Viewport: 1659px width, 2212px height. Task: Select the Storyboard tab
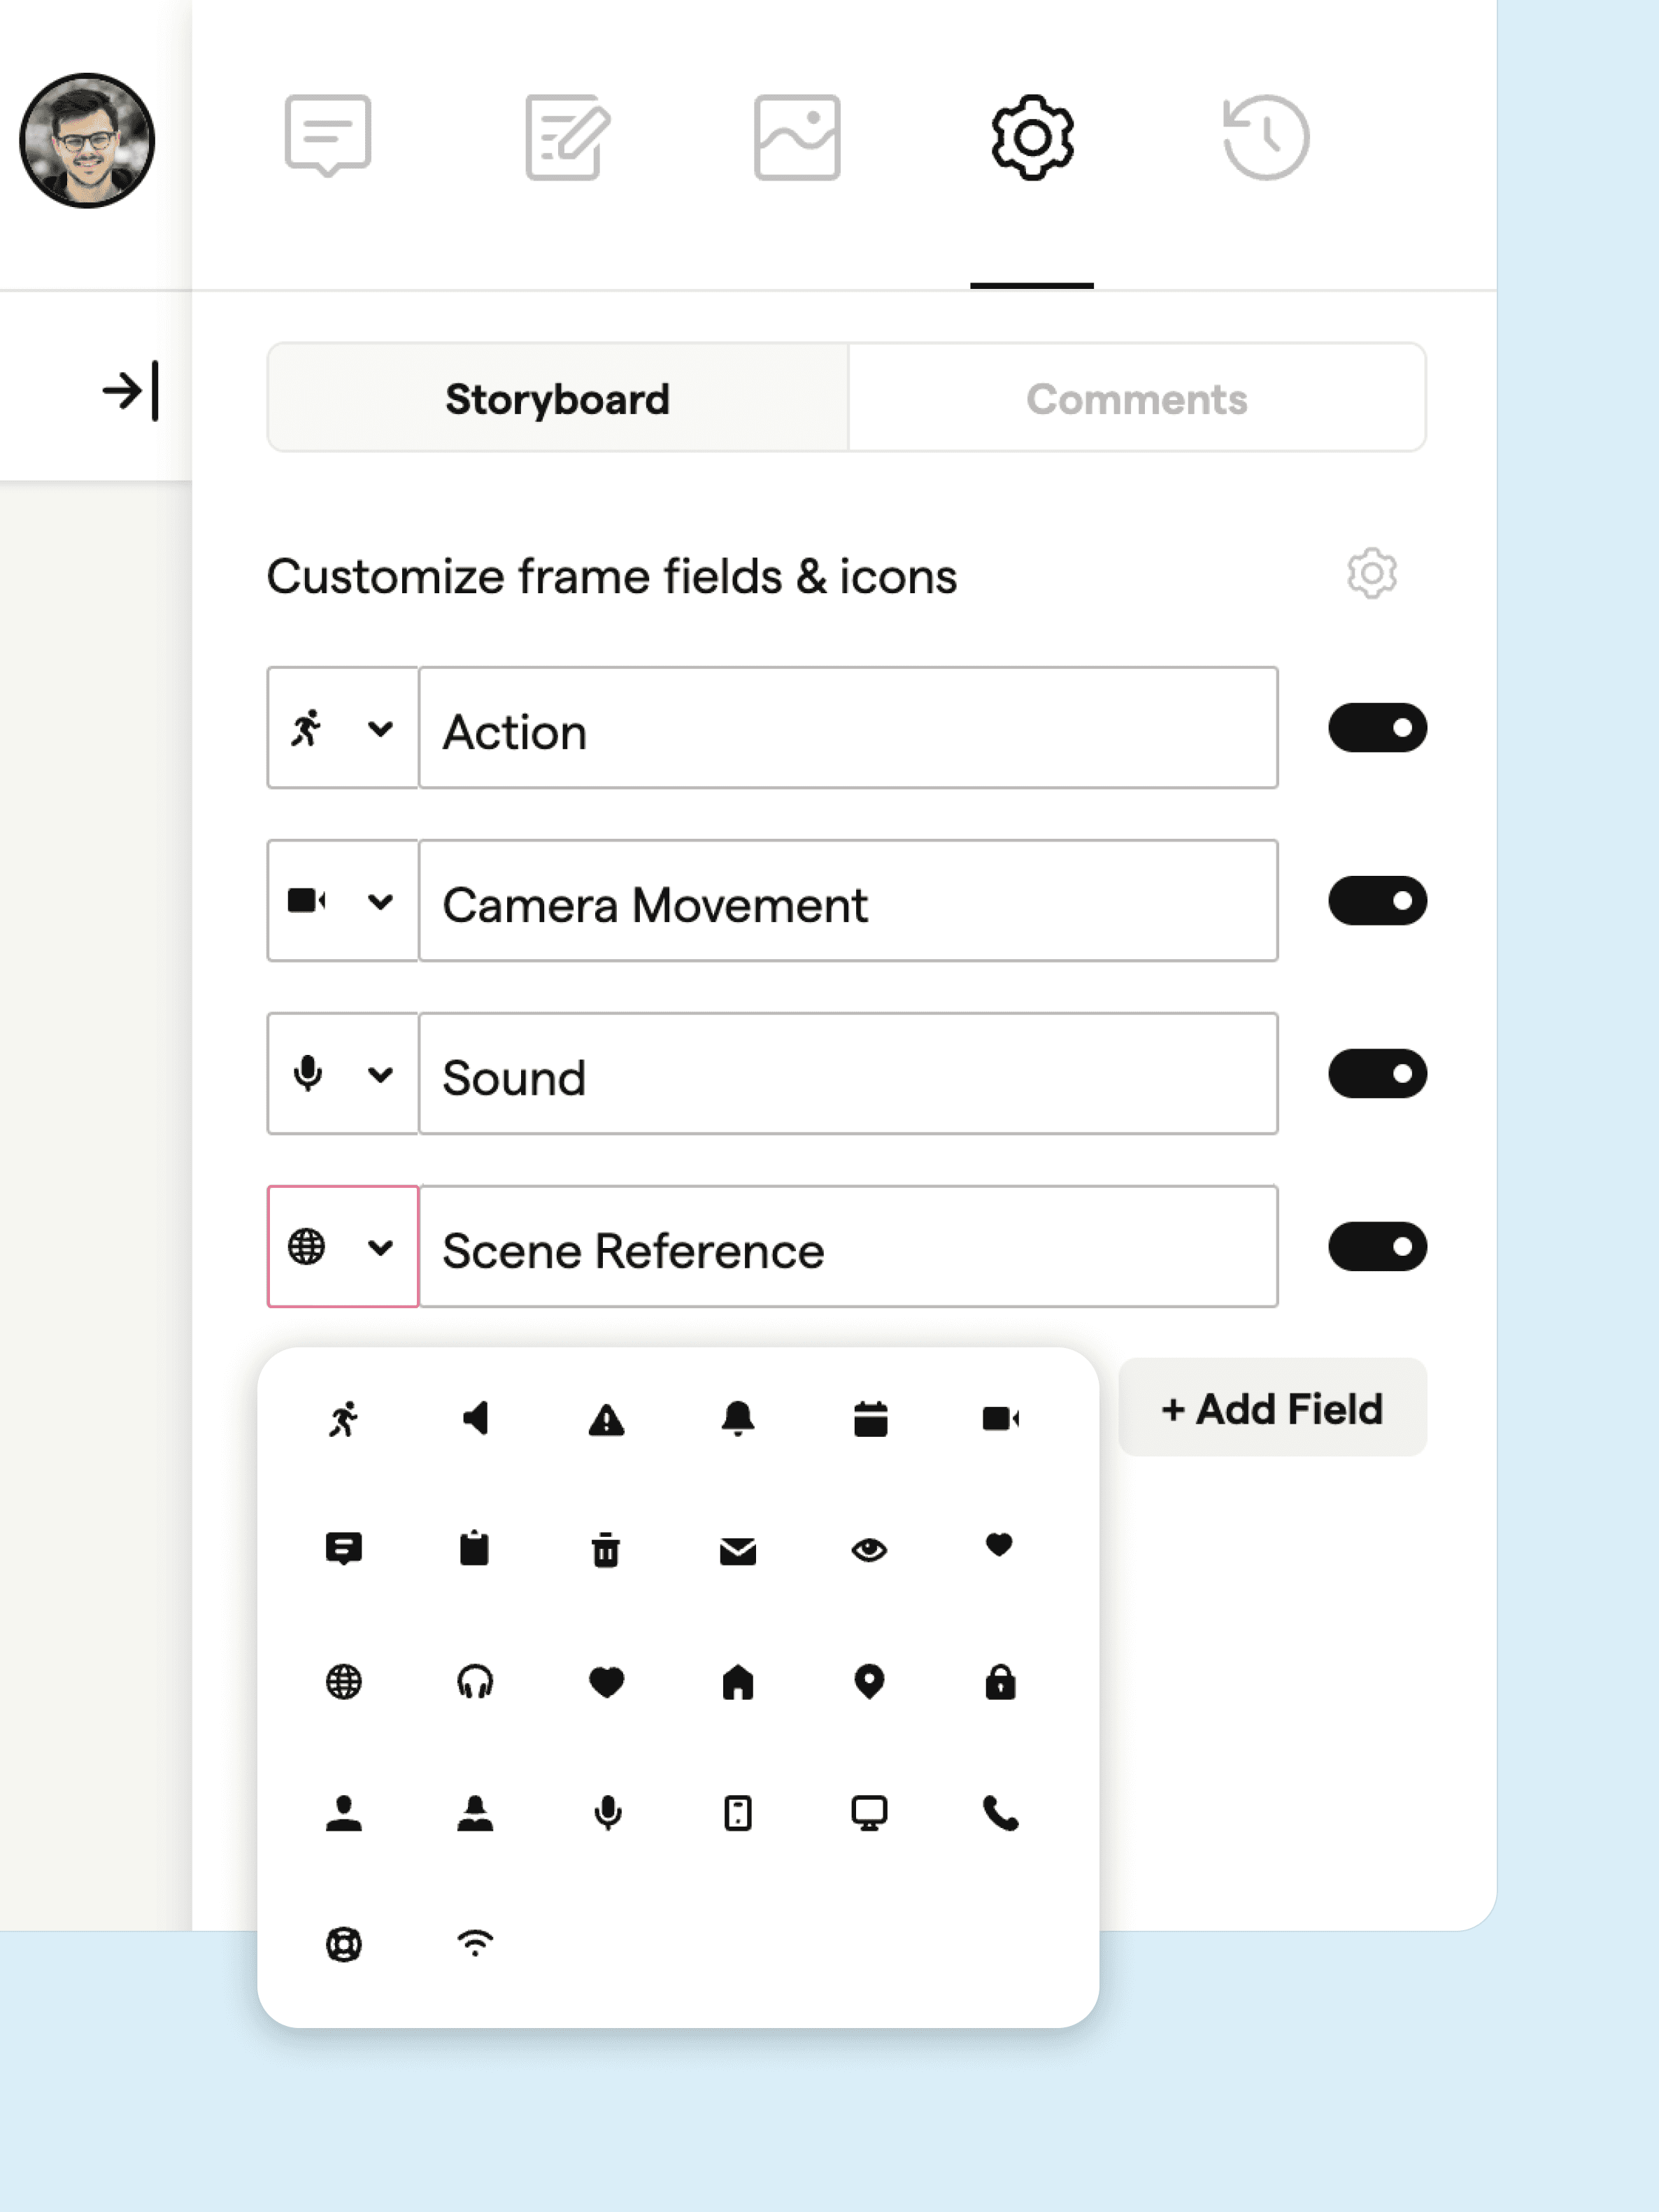tap(558, 398)
